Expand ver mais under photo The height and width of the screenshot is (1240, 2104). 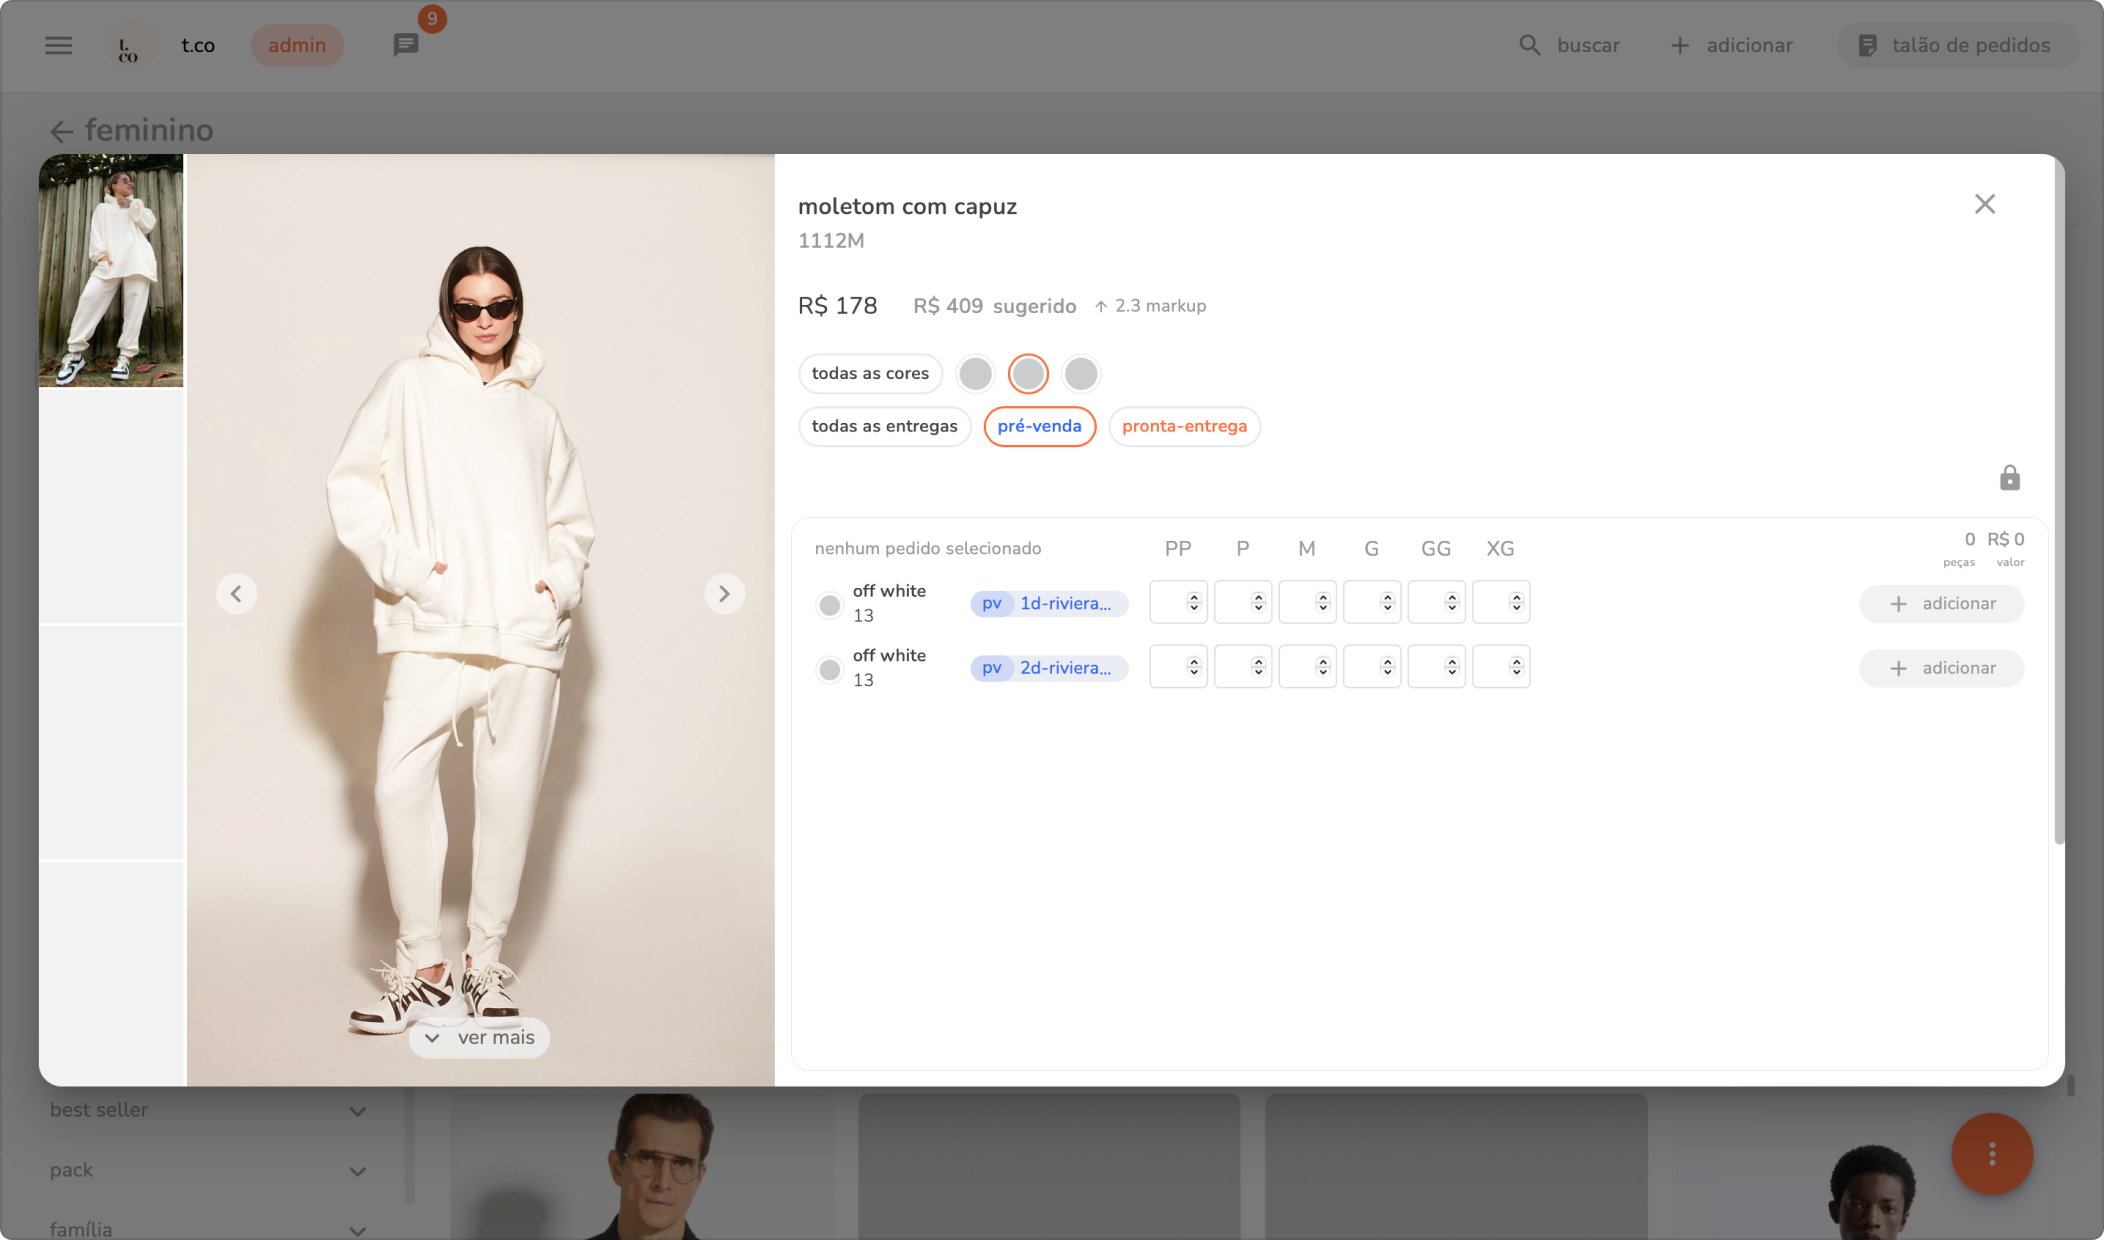480,1038
